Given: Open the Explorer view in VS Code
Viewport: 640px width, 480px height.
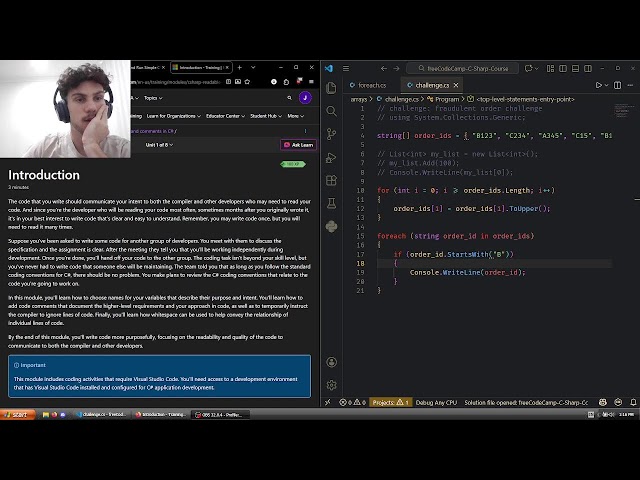Looking at the screenshot, I should pyautogui.click(x=331, y=88).
